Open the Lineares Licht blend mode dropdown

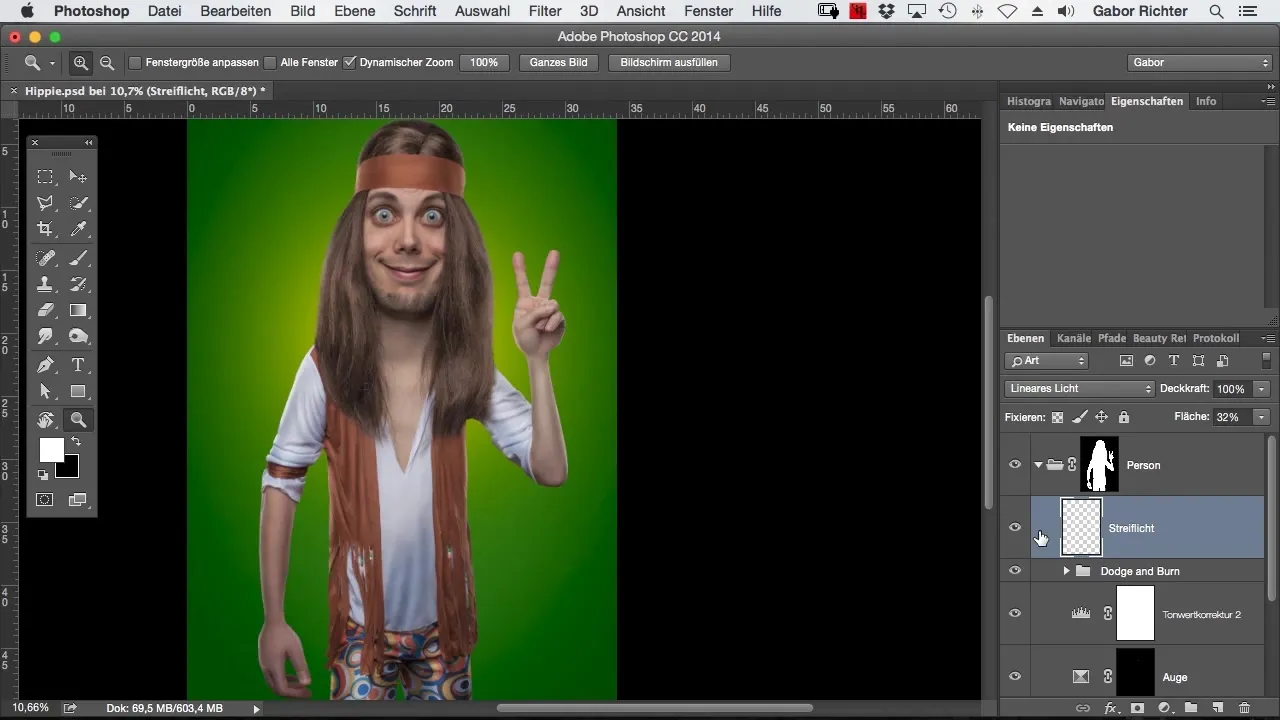click(1080, 388)
